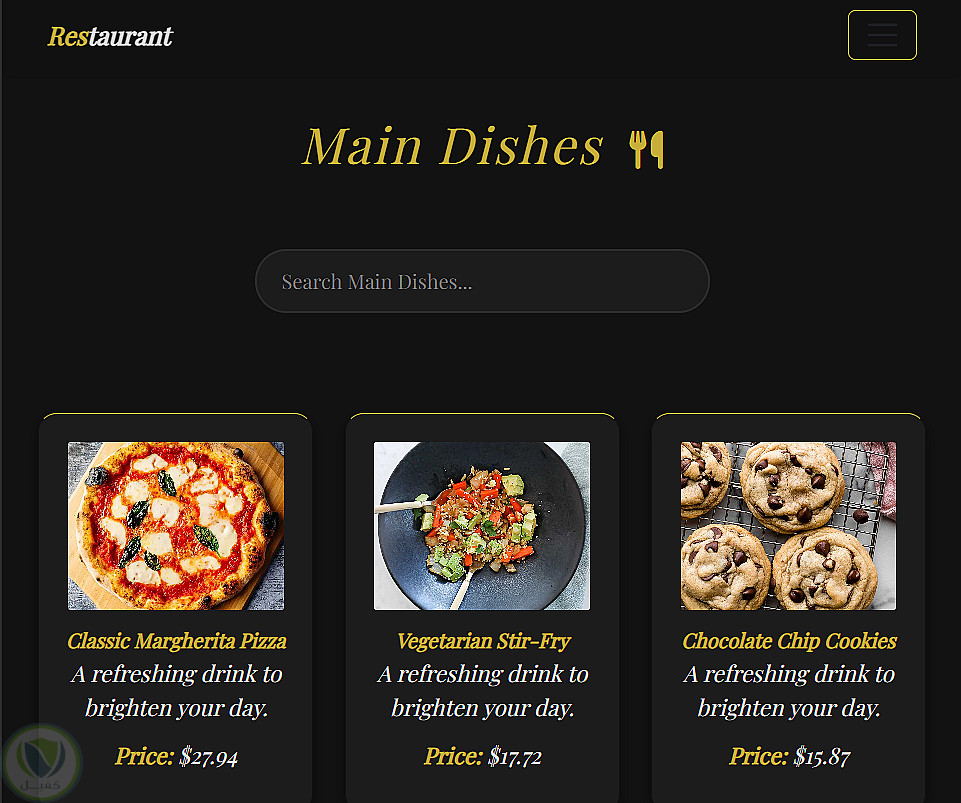Focus the Search Main Dishes field
The width and height of the screenshot is (961, 803).
click(482, 281)
